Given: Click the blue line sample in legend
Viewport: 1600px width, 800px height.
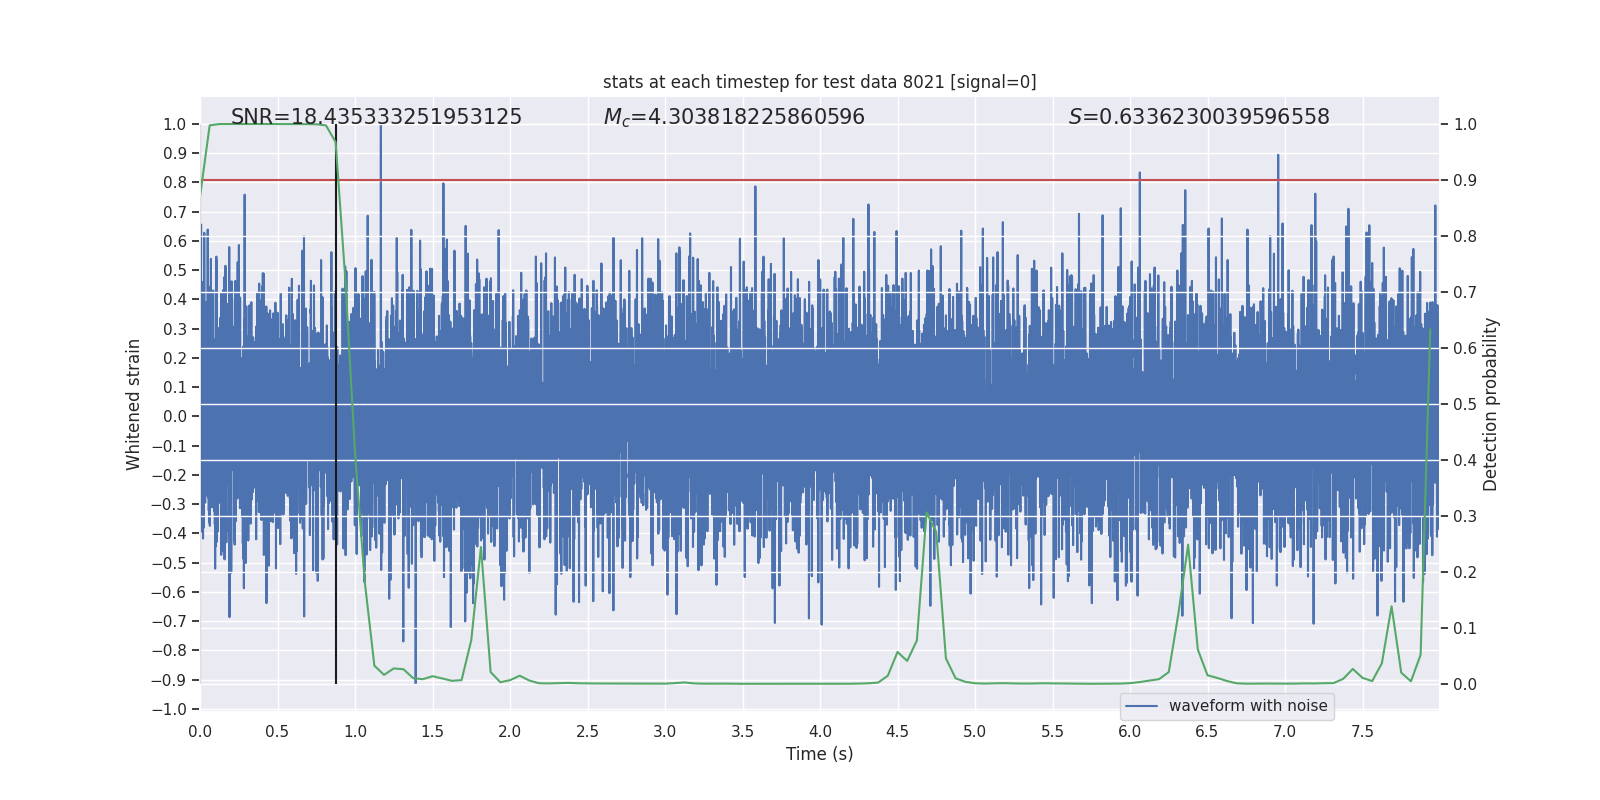Looking at the screenshot, I should click(x=1142, y=706).
